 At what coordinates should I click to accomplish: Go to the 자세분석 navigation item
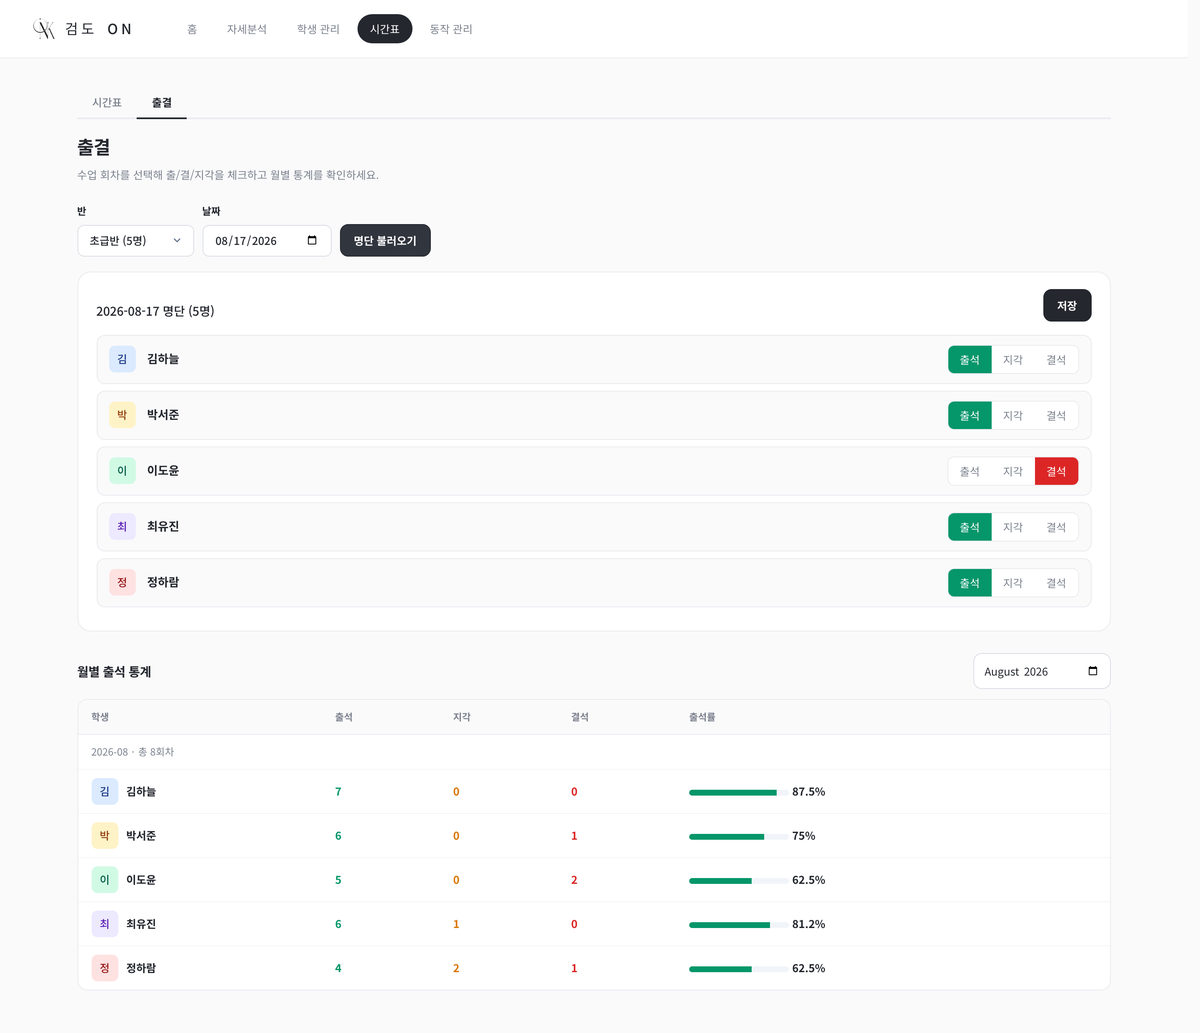pos(246,29)
